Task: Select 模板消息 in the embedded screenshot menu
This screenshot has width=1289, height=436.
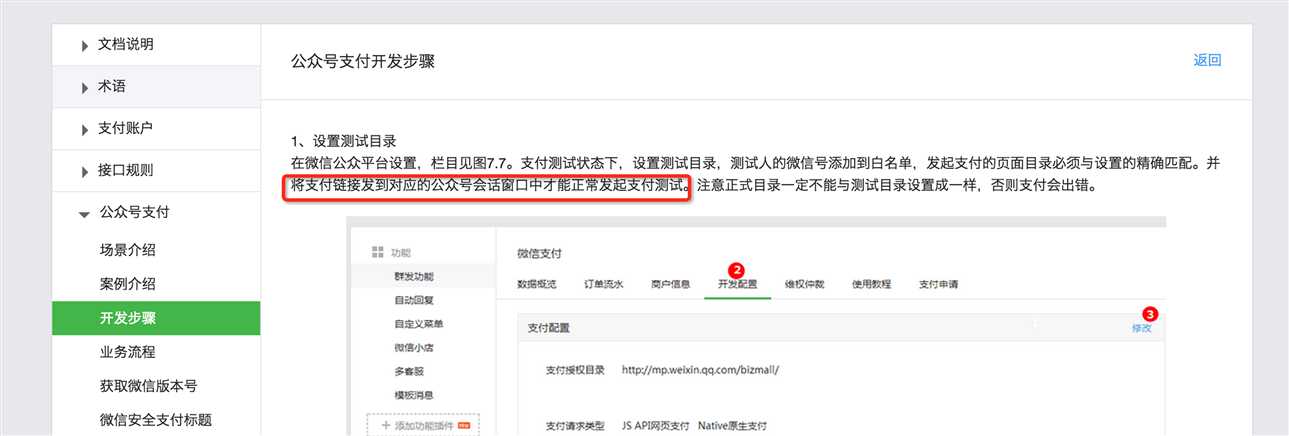Action: (x=414, y=395)
